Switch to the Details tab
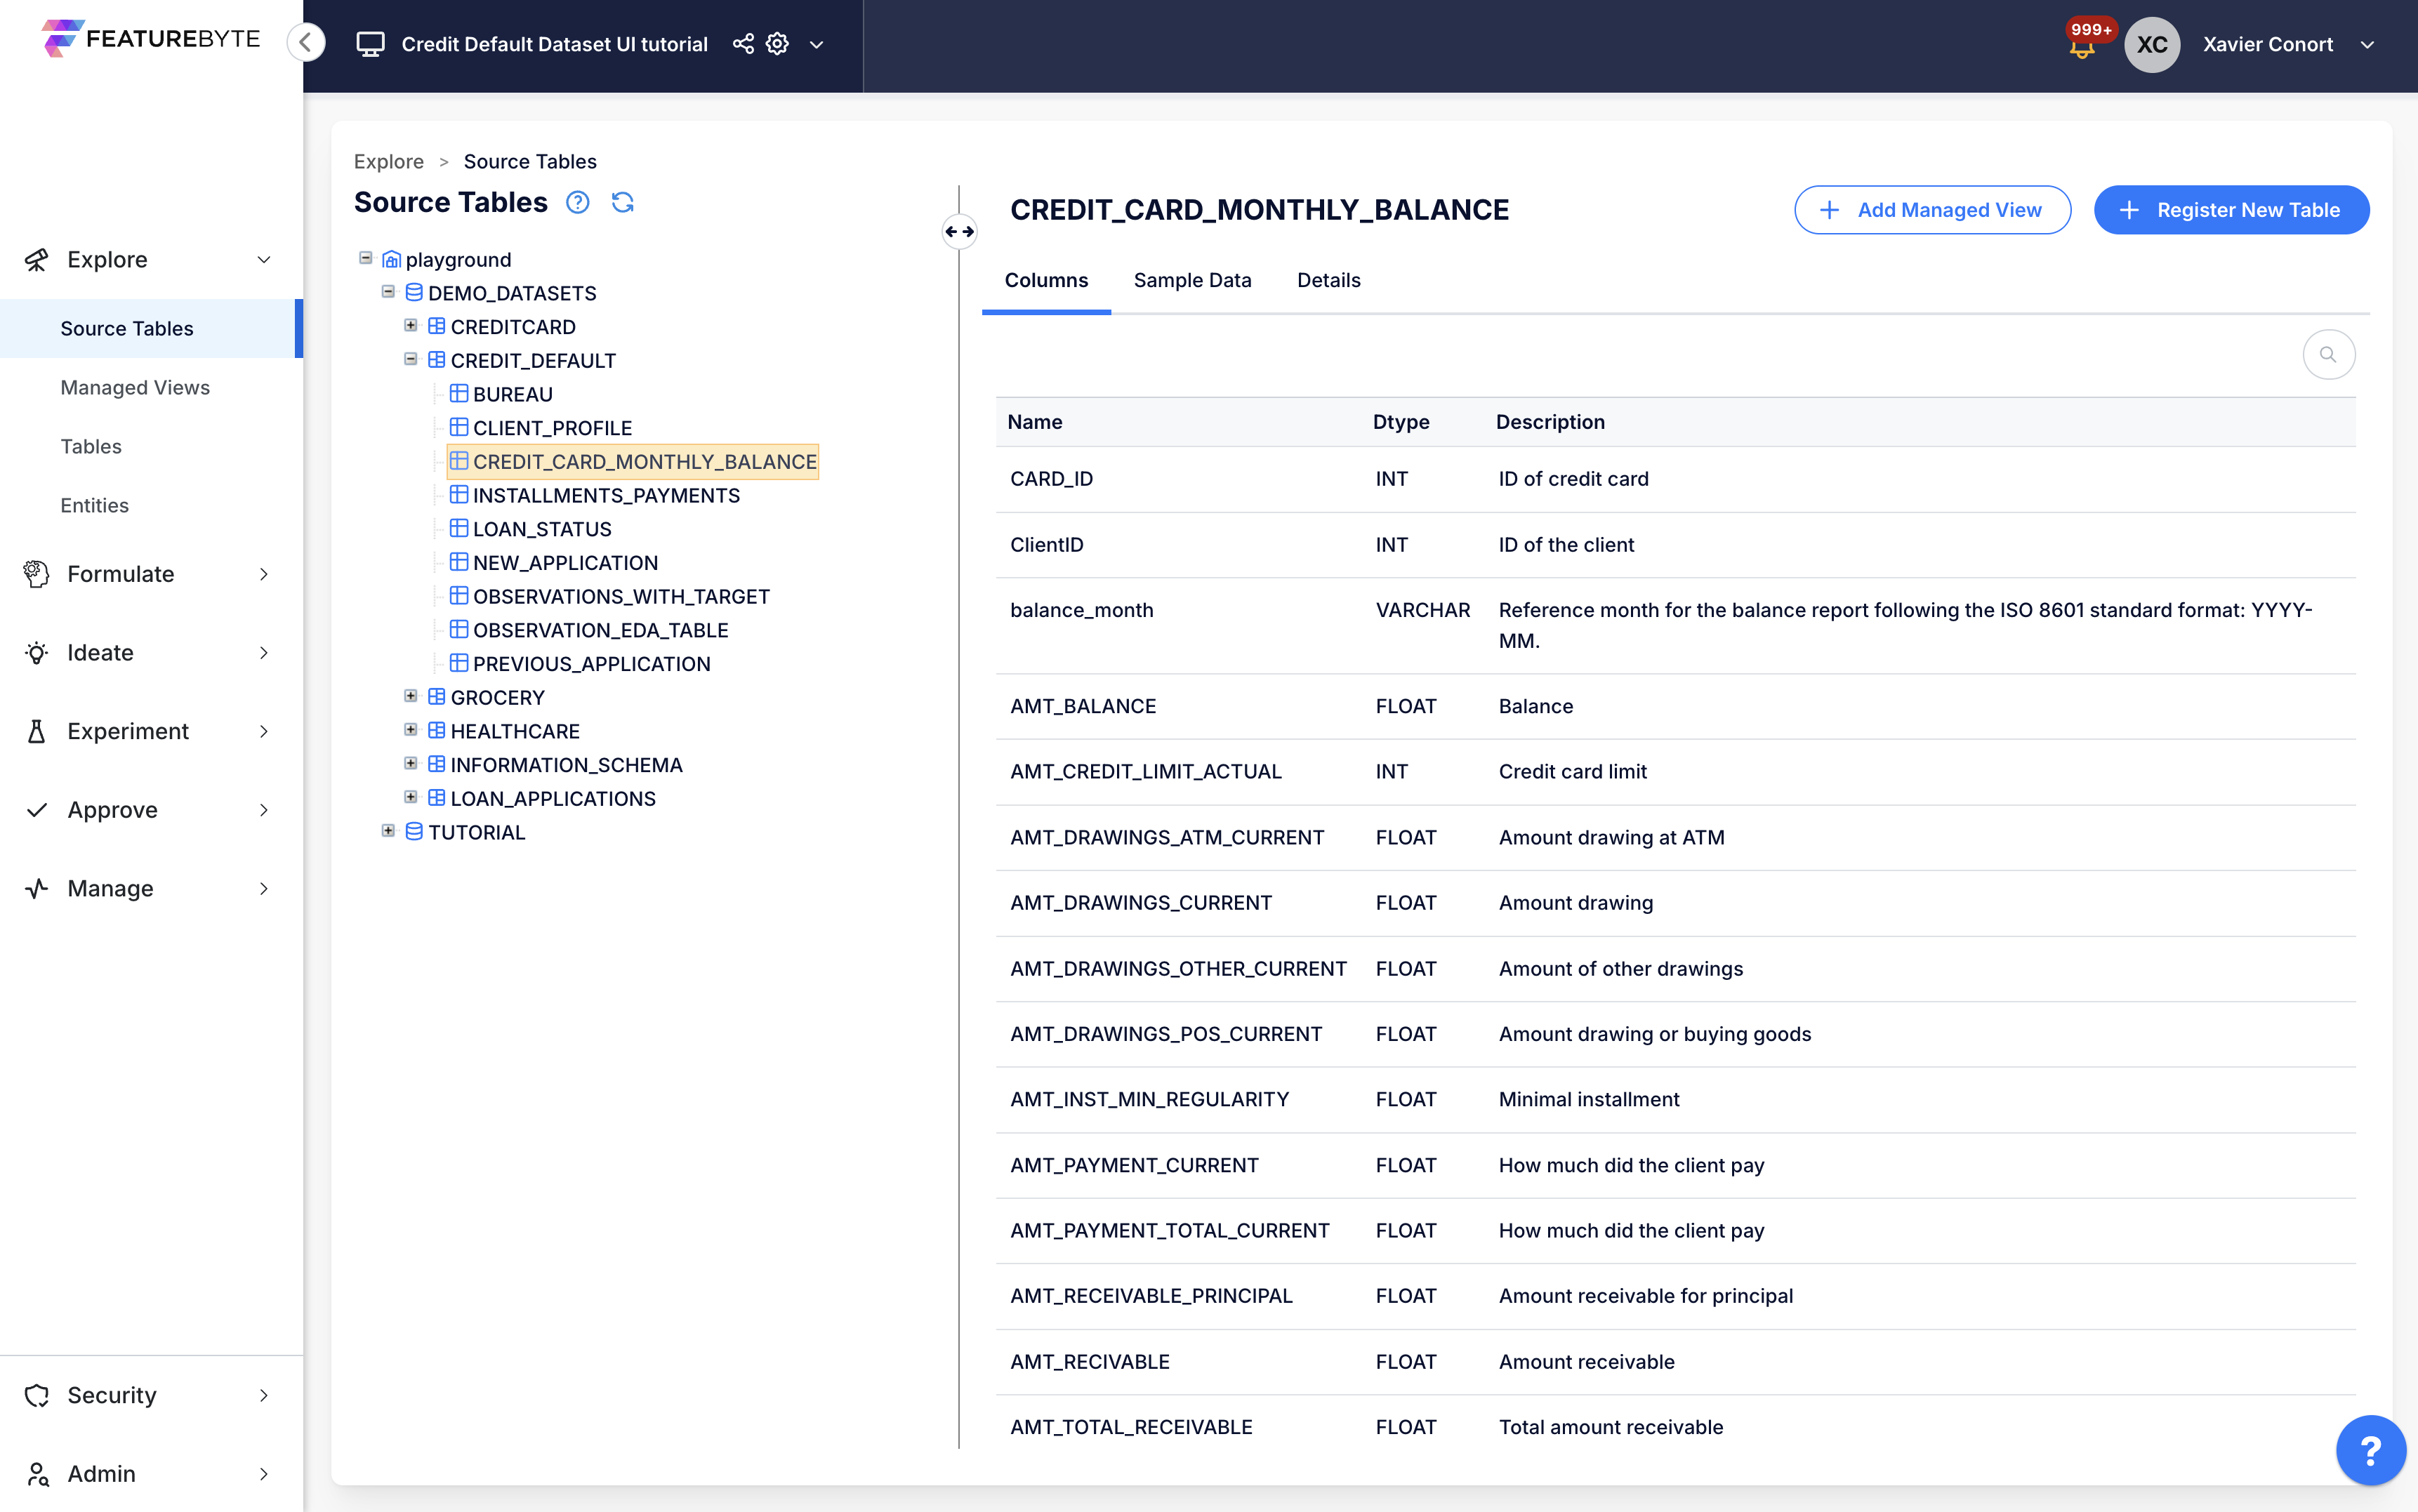The height and width of the screenshot is (1512, 2418). [1328, 280]
